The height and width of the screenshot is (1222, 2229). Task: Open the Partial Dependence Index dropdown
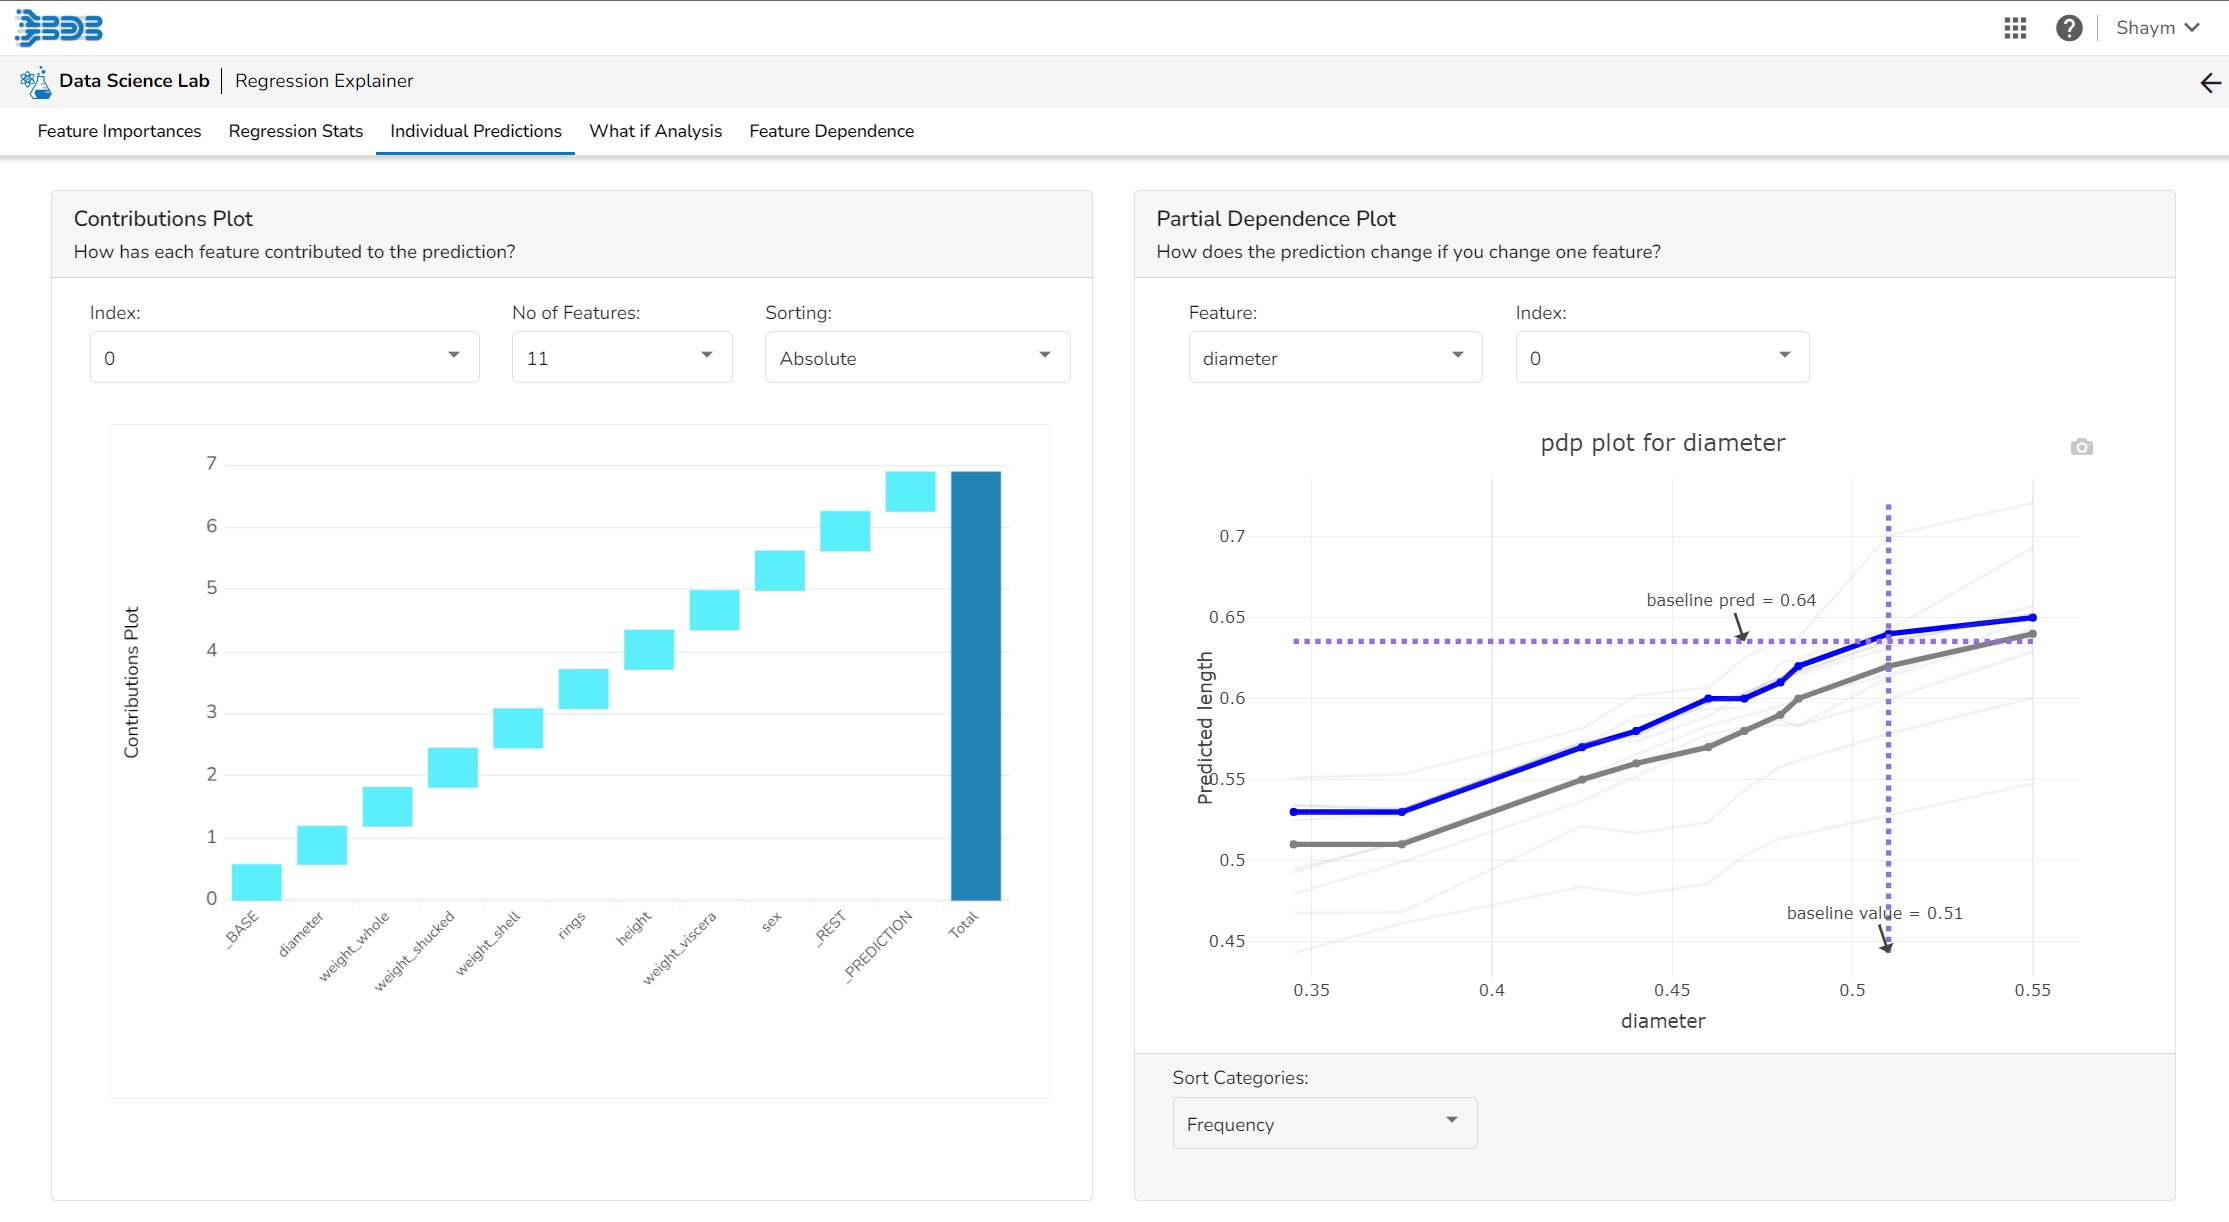tap(1661, 358)
